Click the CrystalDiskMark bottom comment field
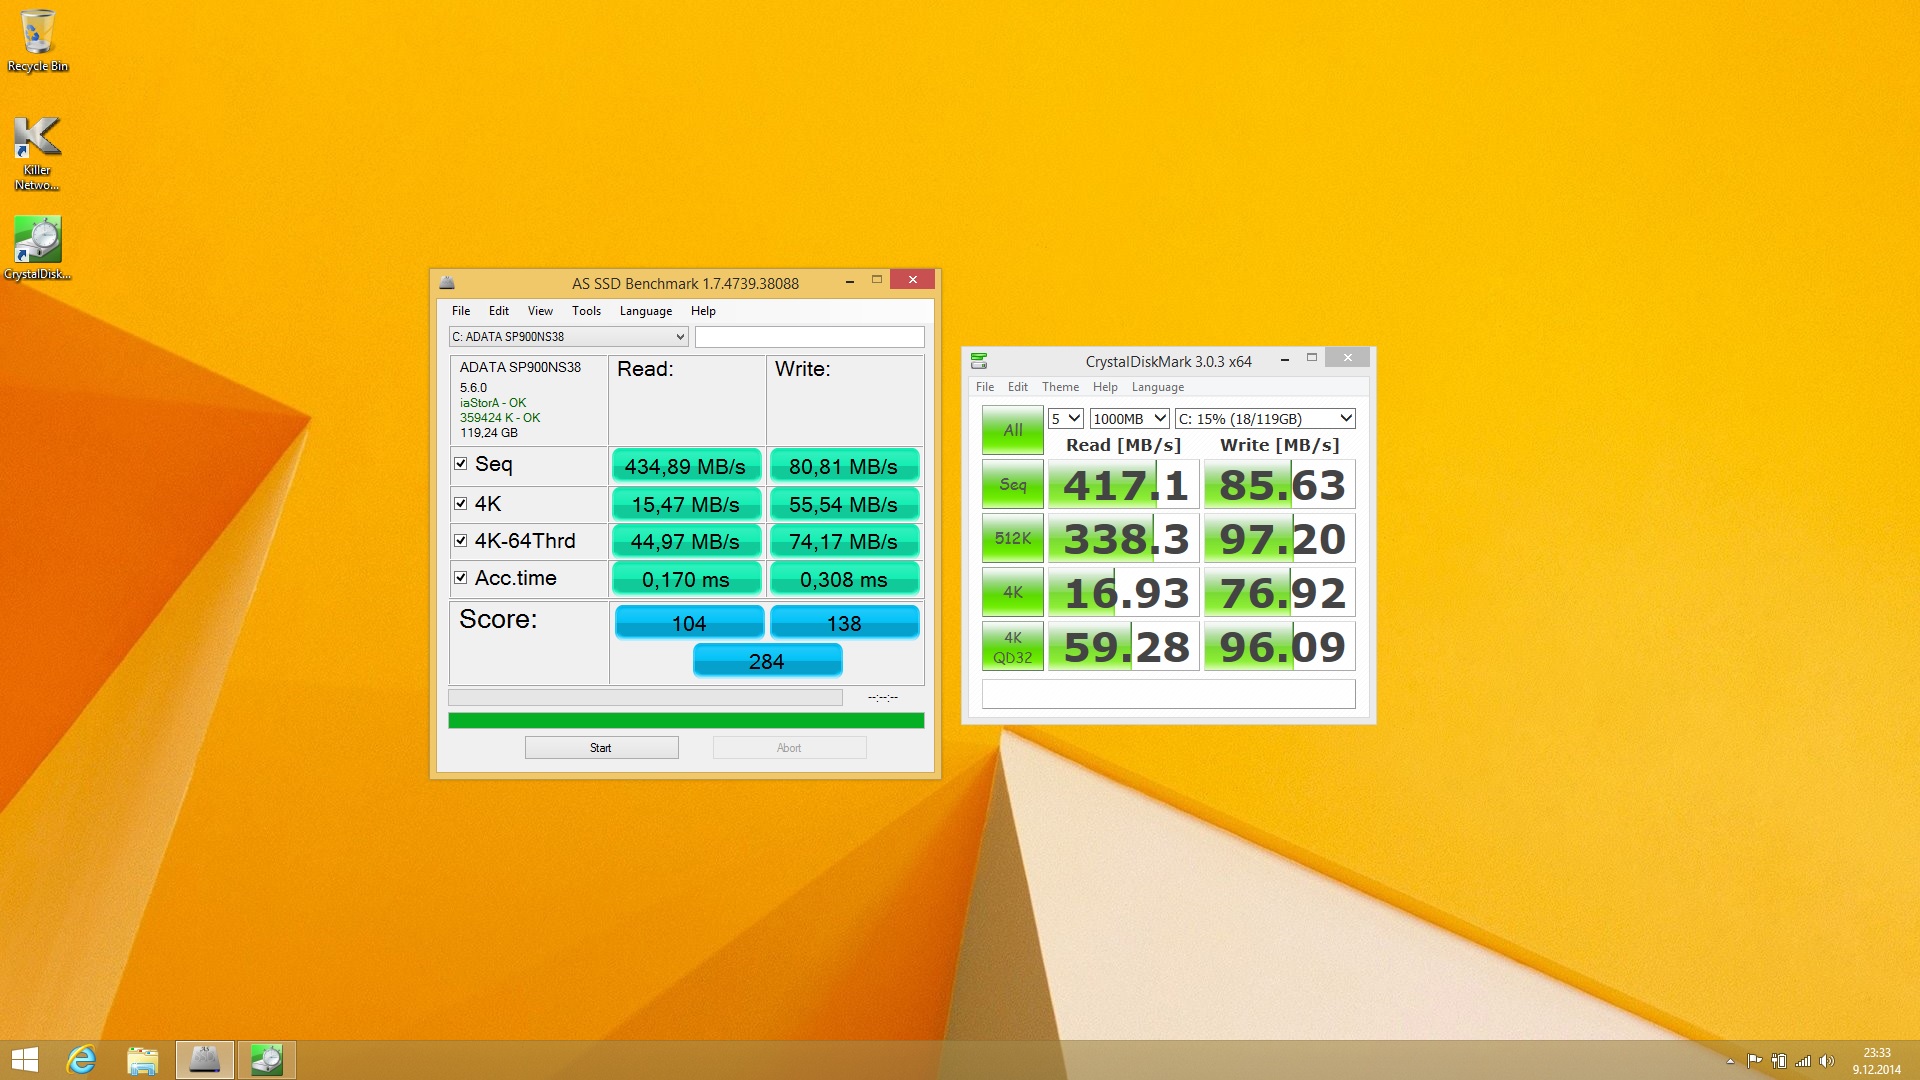 point(1168,694)
